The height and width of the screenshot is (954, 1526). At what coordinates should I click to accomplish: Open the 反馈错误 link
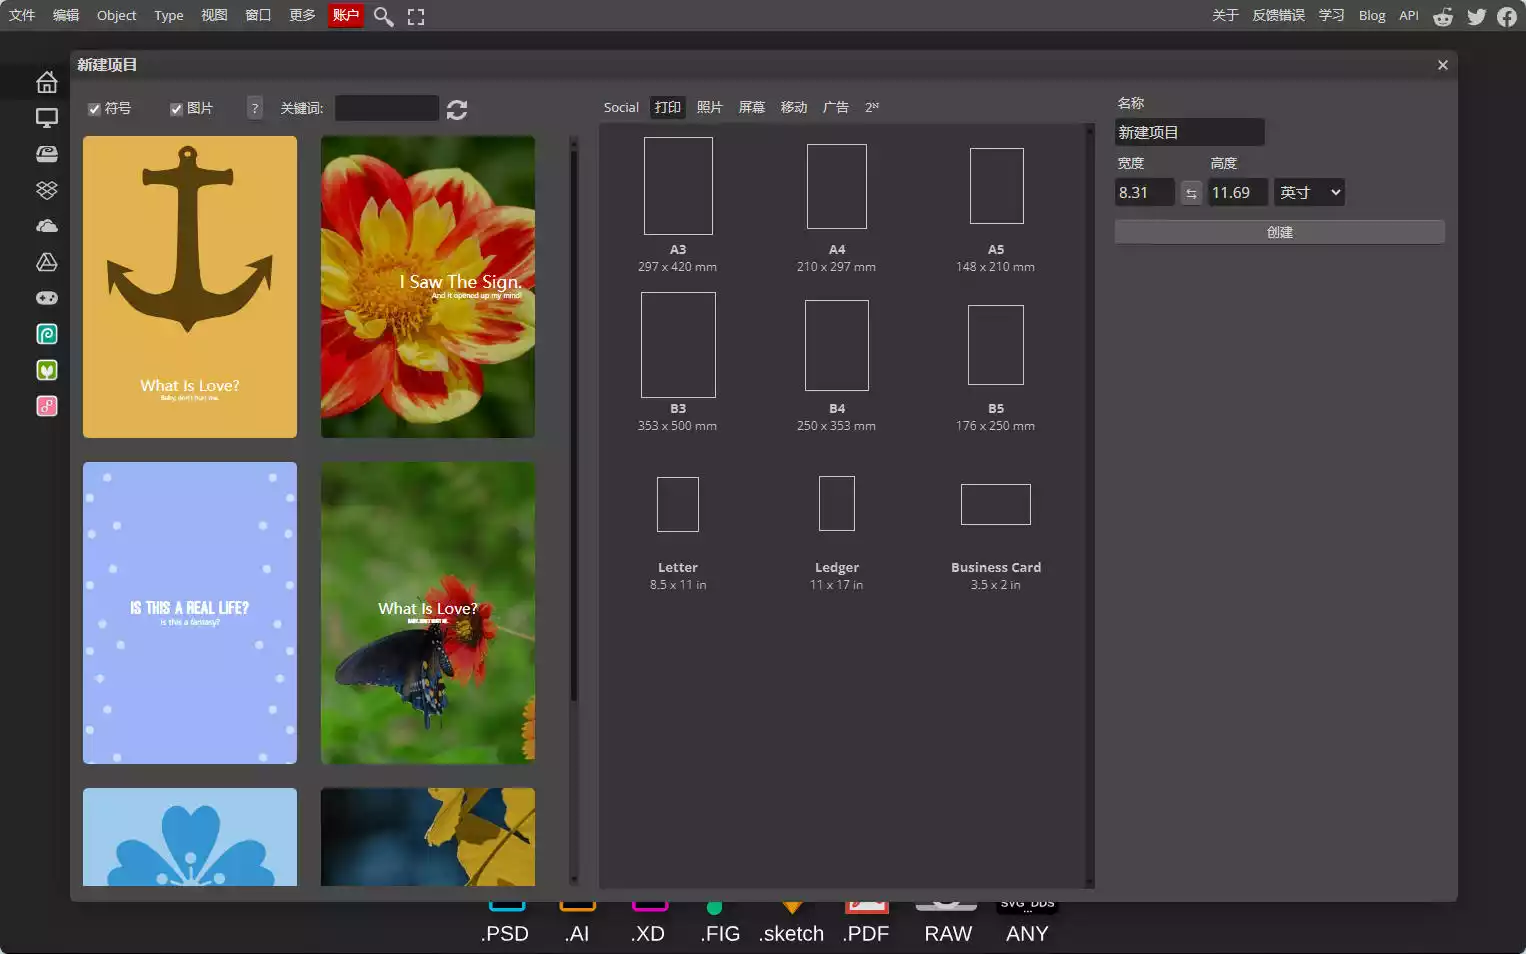(1279, 15)
